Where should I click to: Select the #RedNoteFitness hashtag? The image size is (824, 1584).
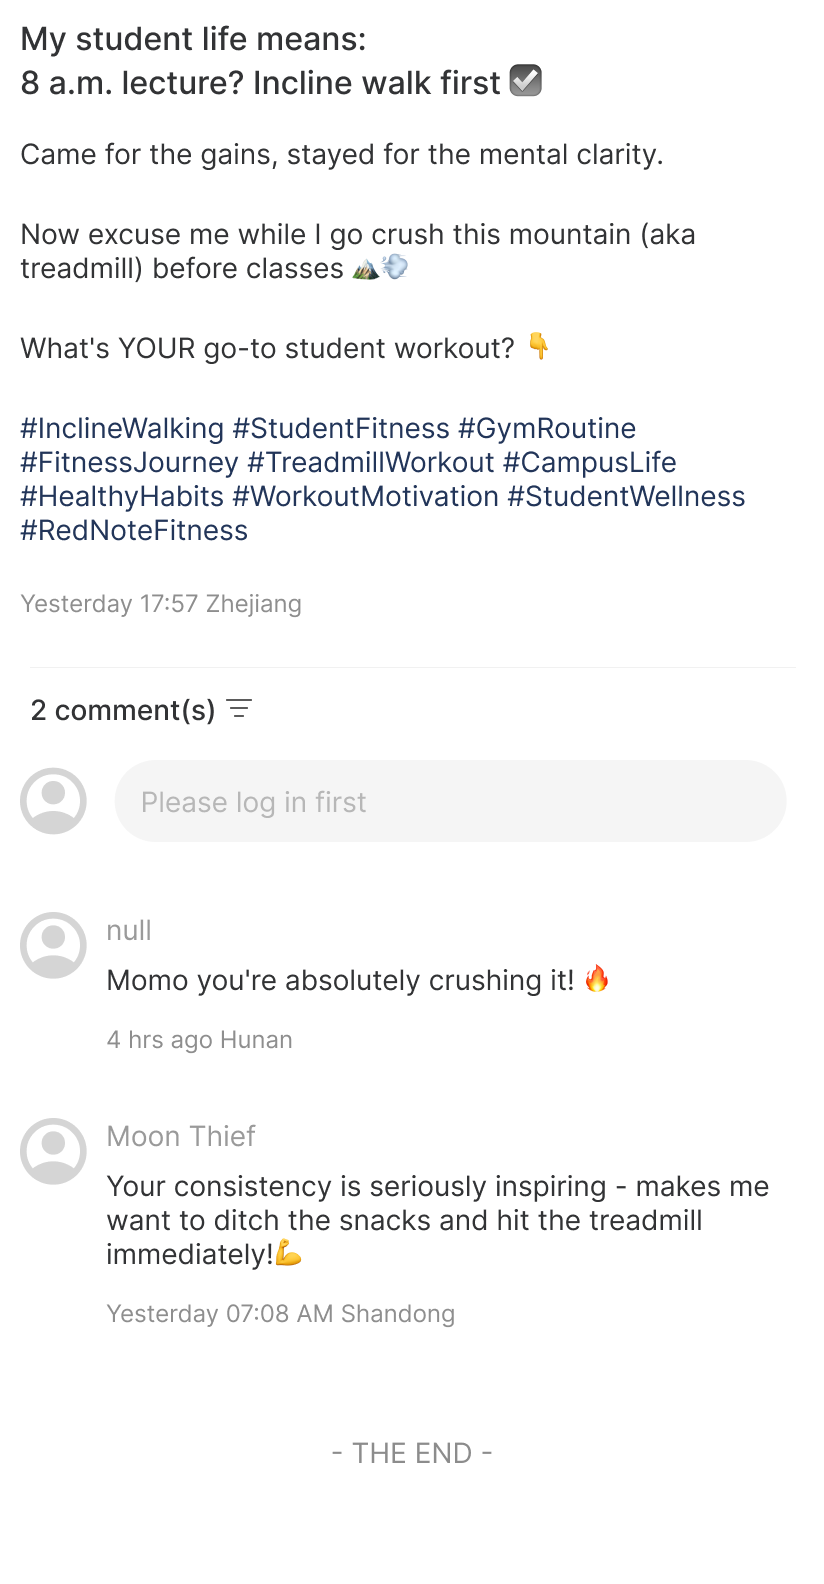[134, 530]
